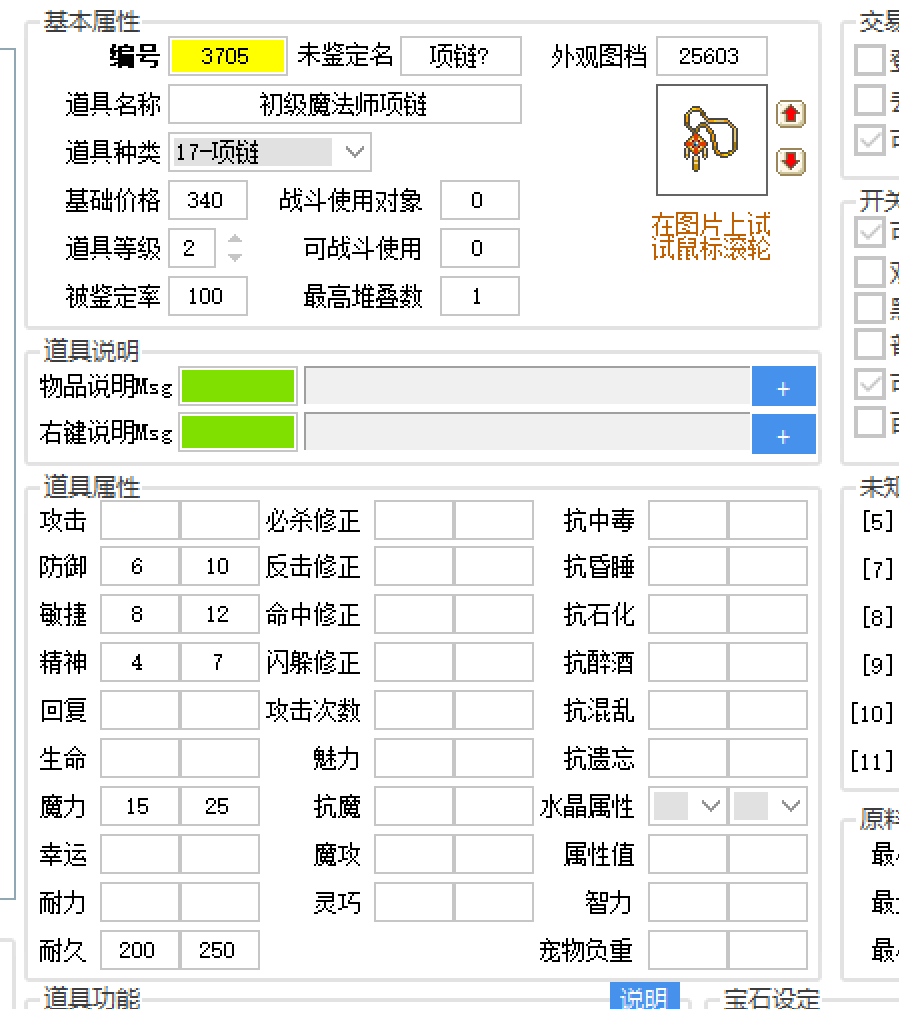Click the first 抗混乱 input field
The image size is (899, 1009).
pyautogui.click(x=687, y=710)
